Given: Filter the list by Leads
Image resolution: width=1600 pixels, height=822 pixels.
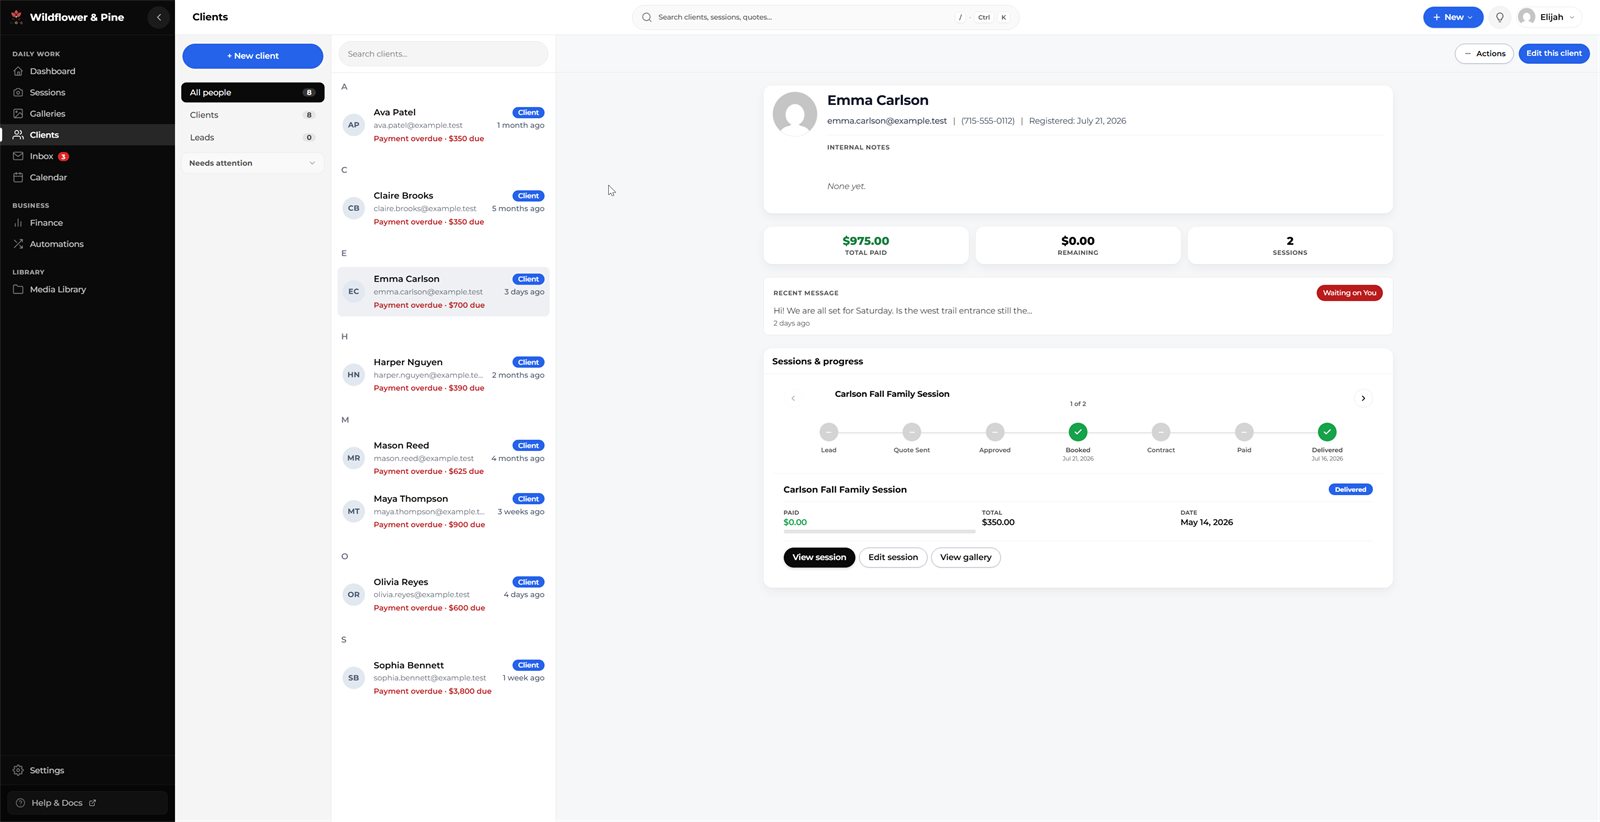Looking at the screenshot, I should pos(253,138).
